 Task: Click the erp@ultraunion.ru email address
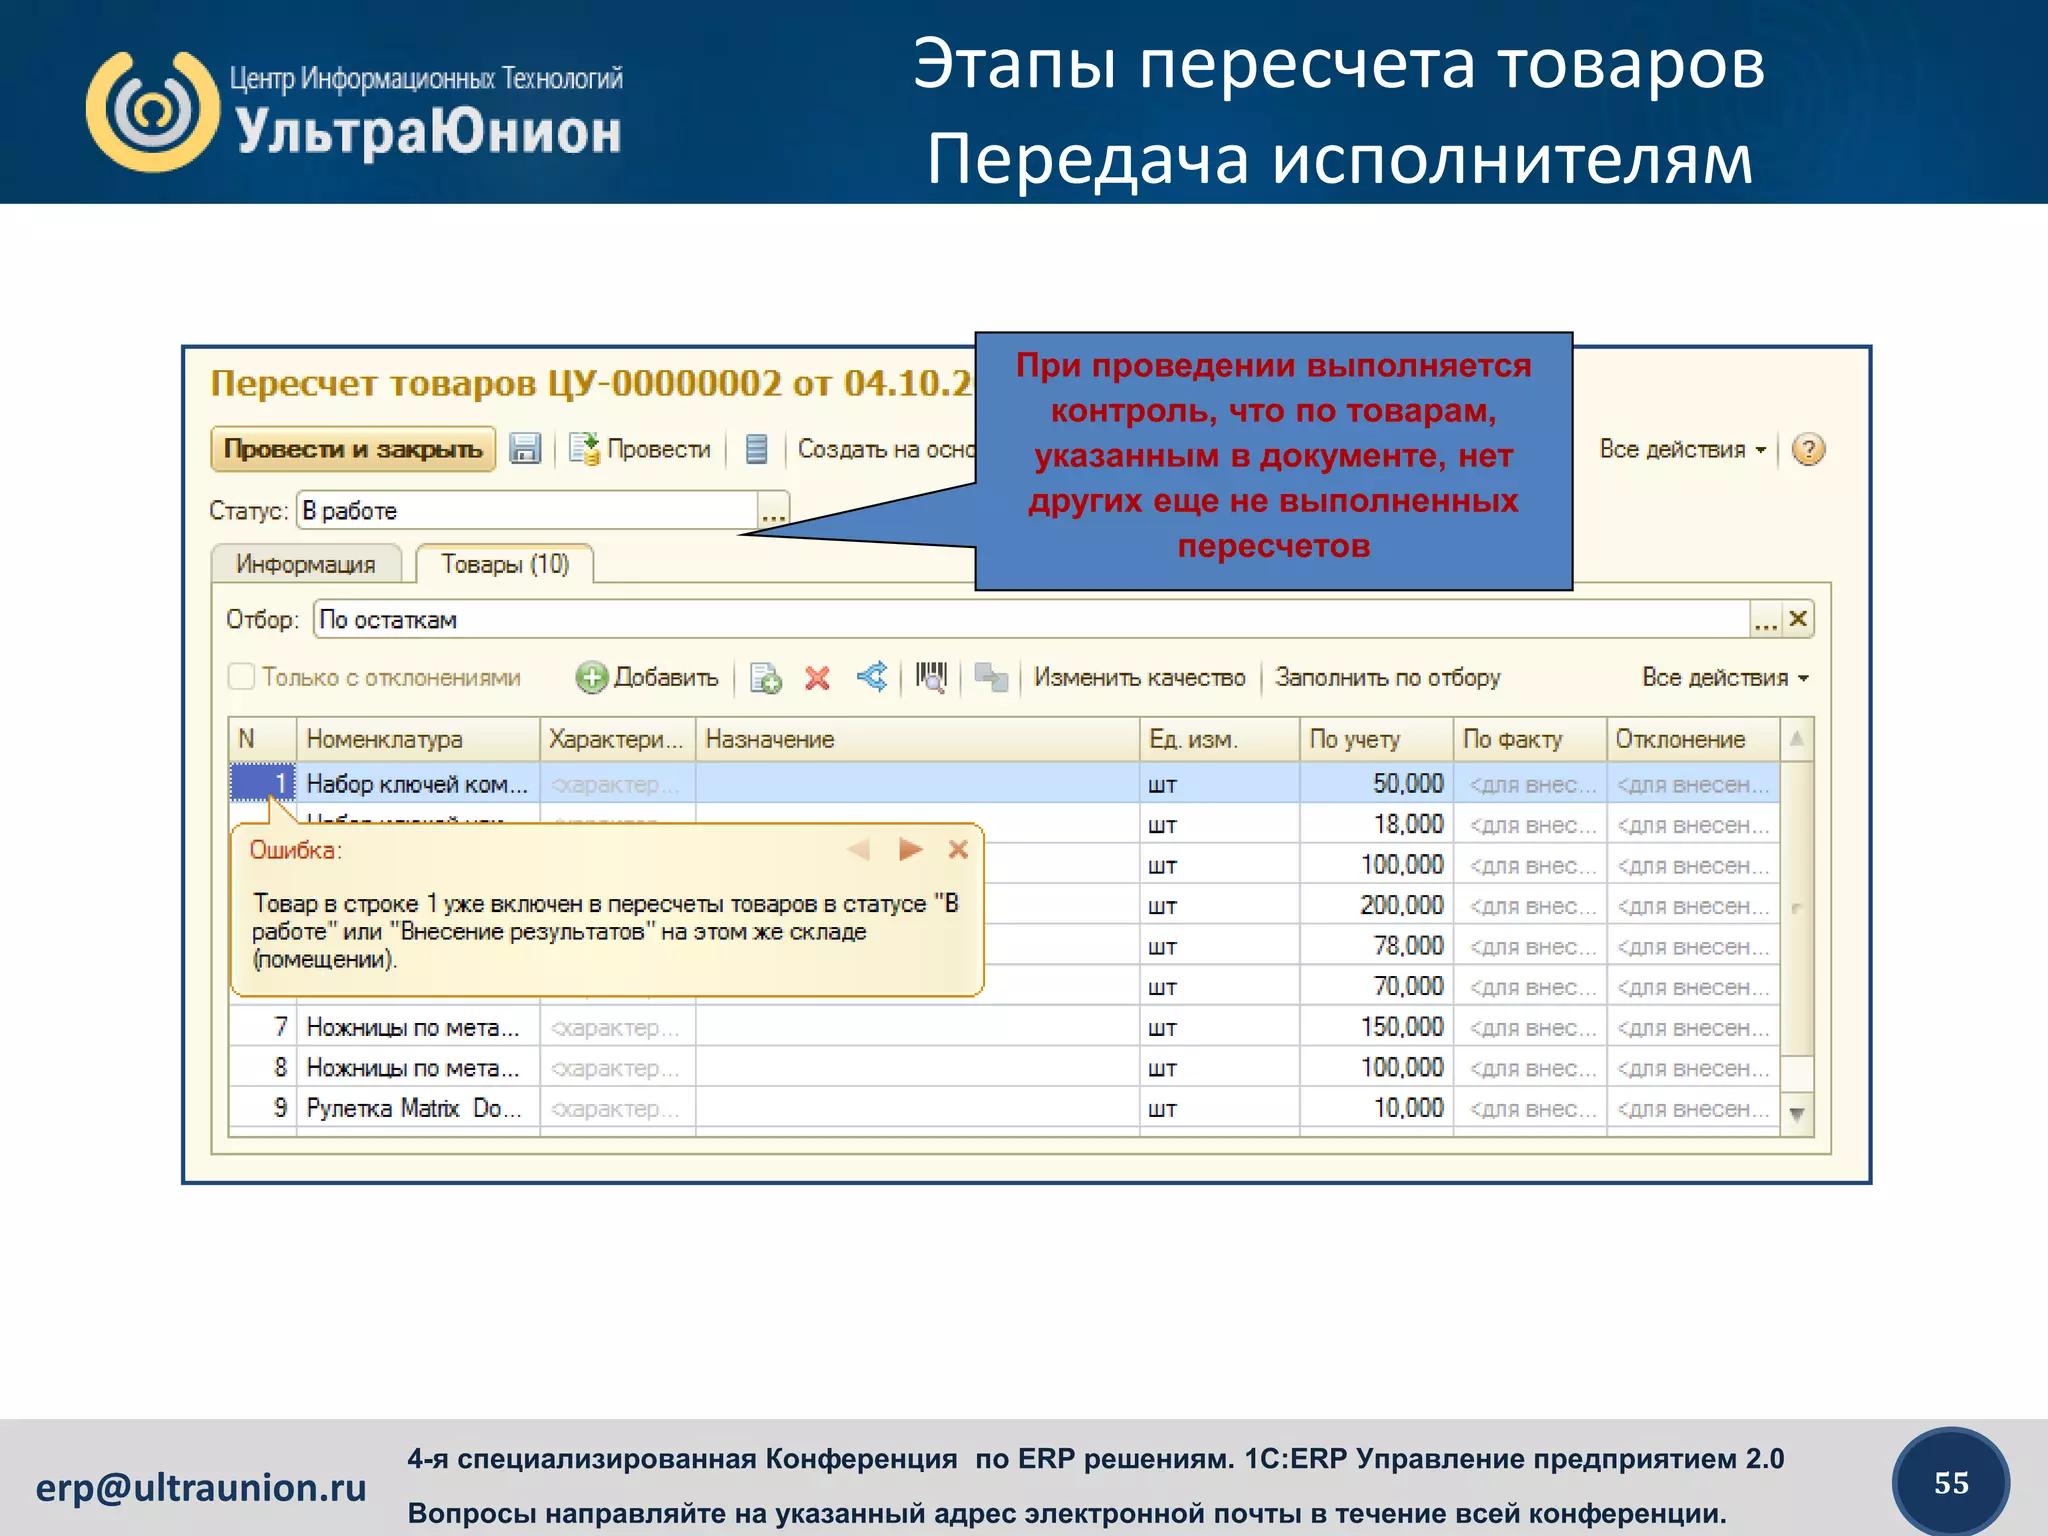click(x=201, y=1488)
